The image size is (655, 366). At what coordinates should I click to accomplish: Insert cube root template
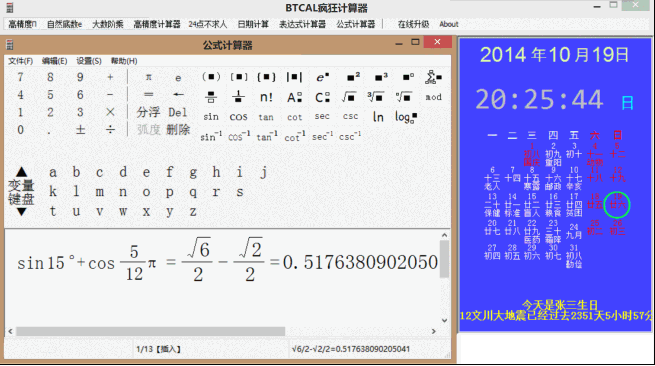click(376, 97)
